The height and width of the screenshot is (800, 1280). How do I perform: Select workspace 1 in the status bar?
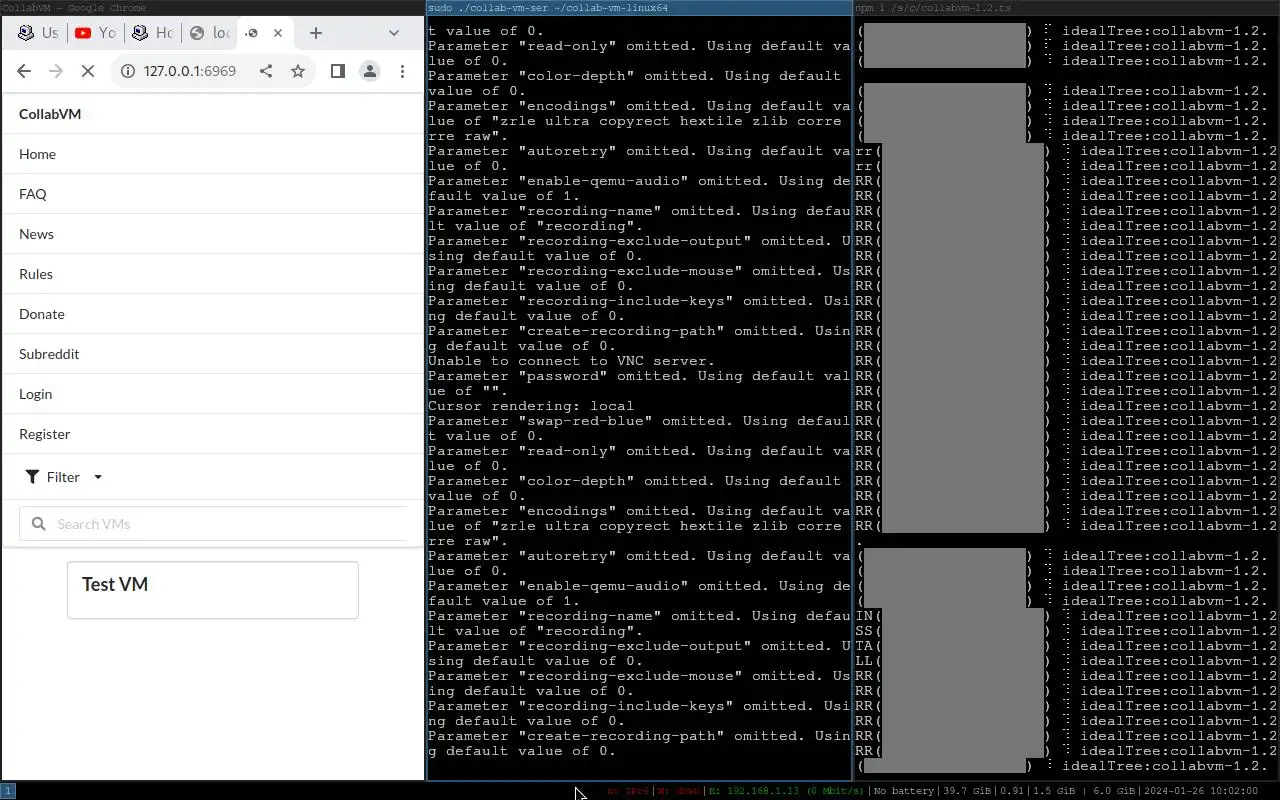[x=8, y=791]
